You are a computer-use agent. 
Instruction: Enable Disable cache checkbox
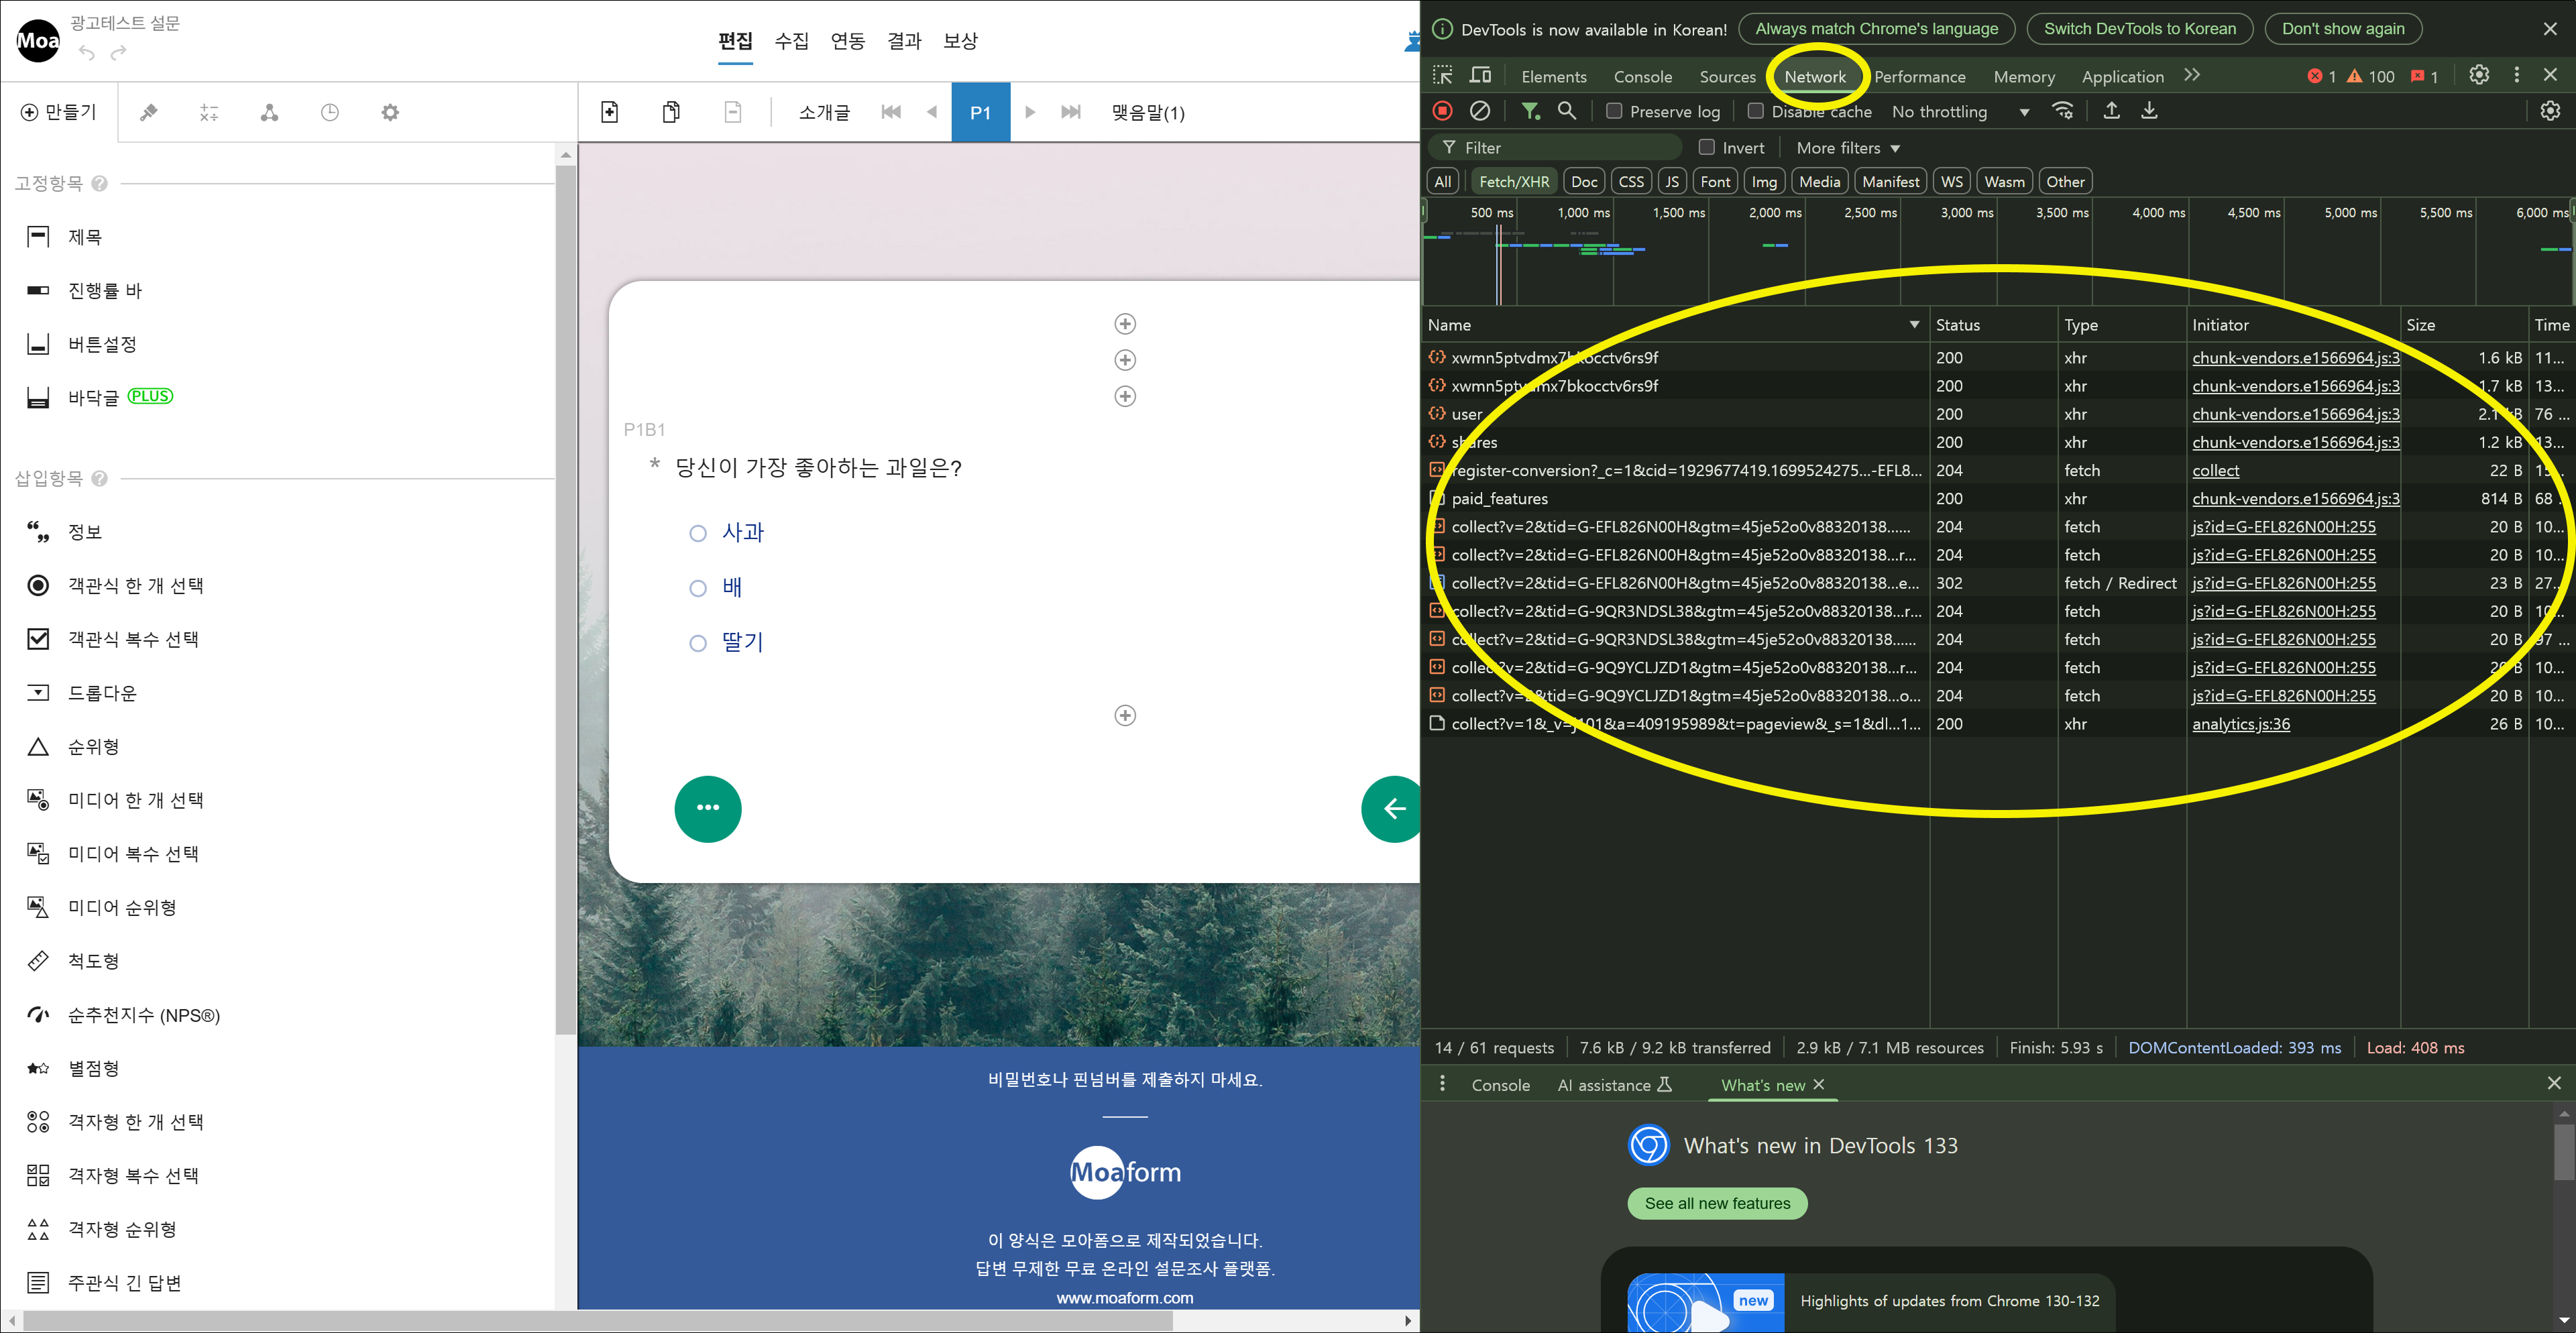[x=1755, y=111]
